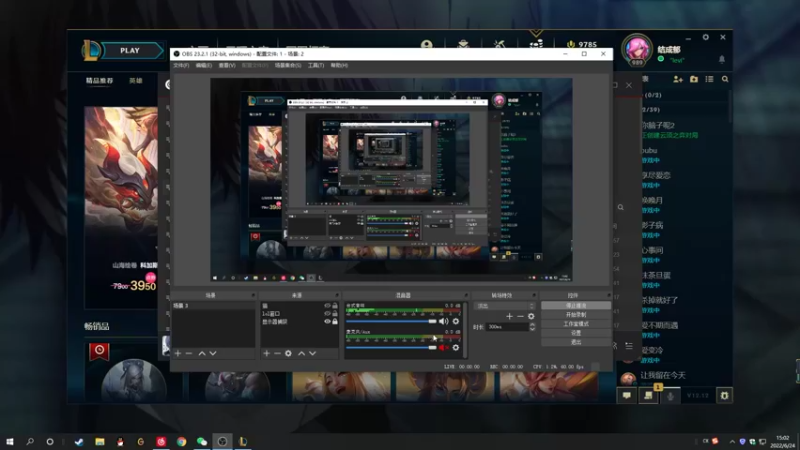This screenshot has height=450, width=800.
Task: Toggle visibility eye of the first source
Action: tap(327, 305)
